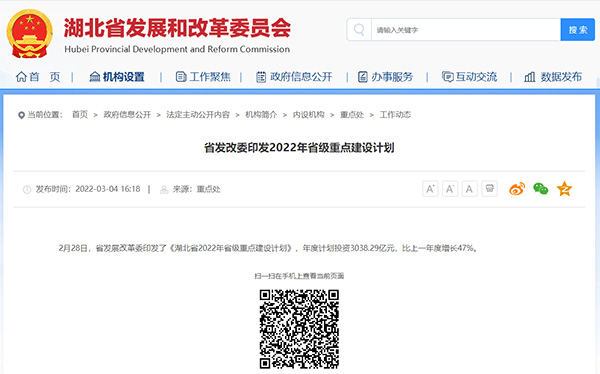Share article to WeChat
Image resolution: width=600 pixels, height=374 pixels.
click(541, 189)
